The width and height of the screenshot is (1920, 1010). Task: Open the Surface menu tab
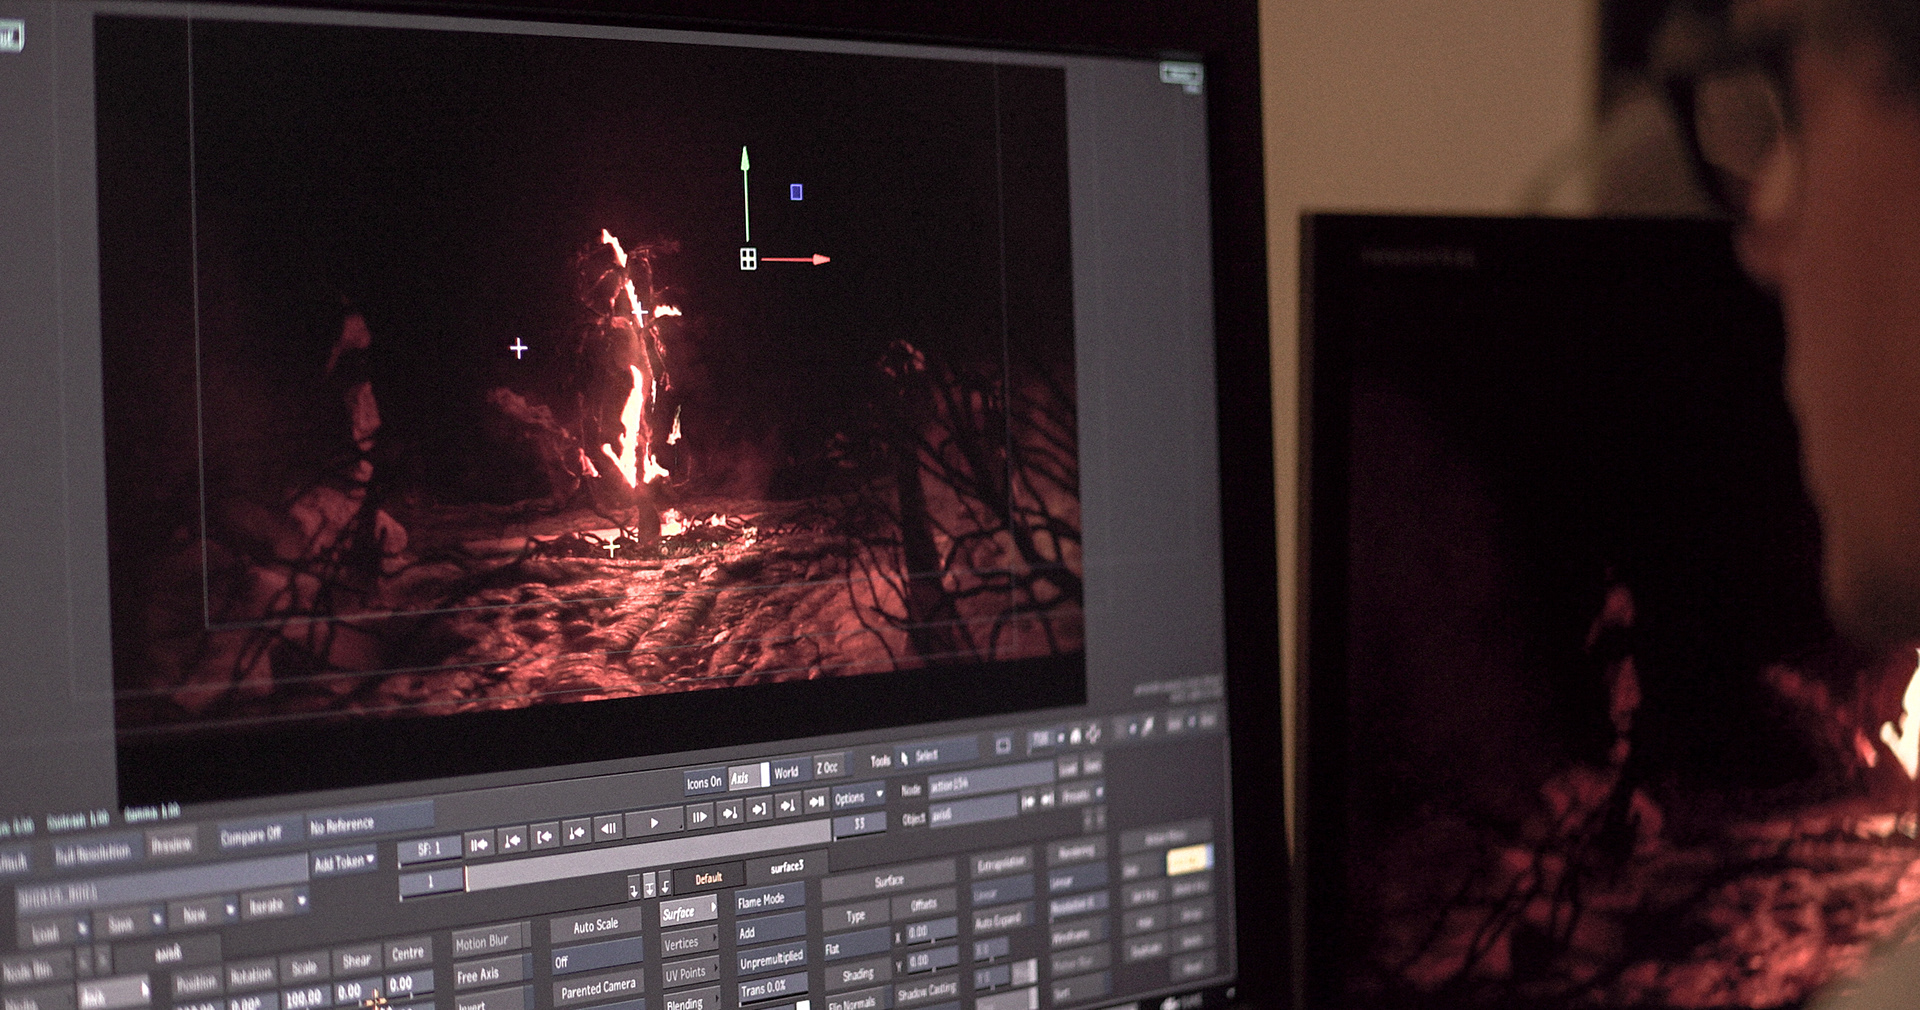(x=688, y=912)
